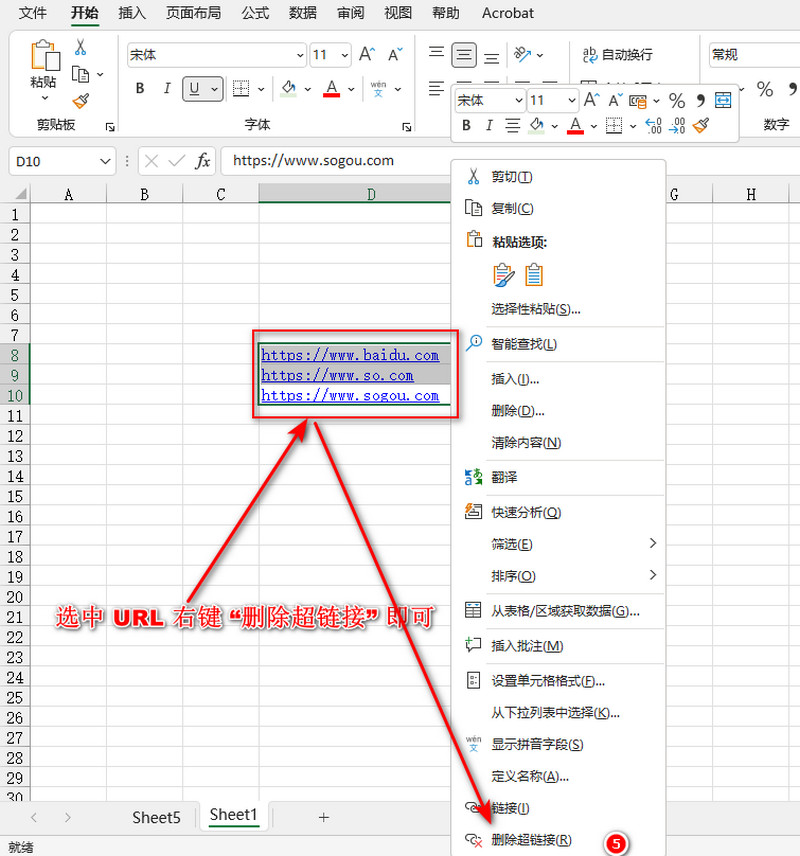This screenshot has height=856, width=800.
Task: Open the font name dropdown in ribbon
Action: point(300,55)
